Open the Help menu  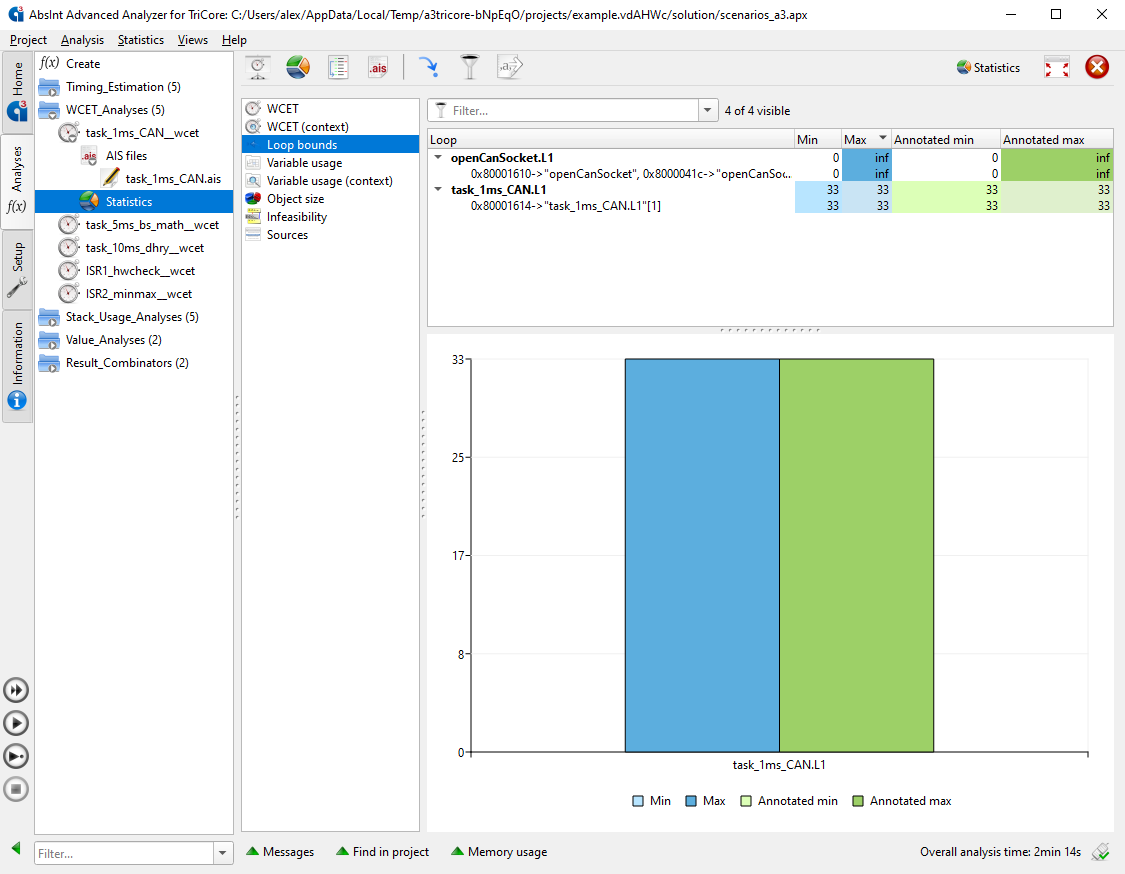tap(234, 40)
